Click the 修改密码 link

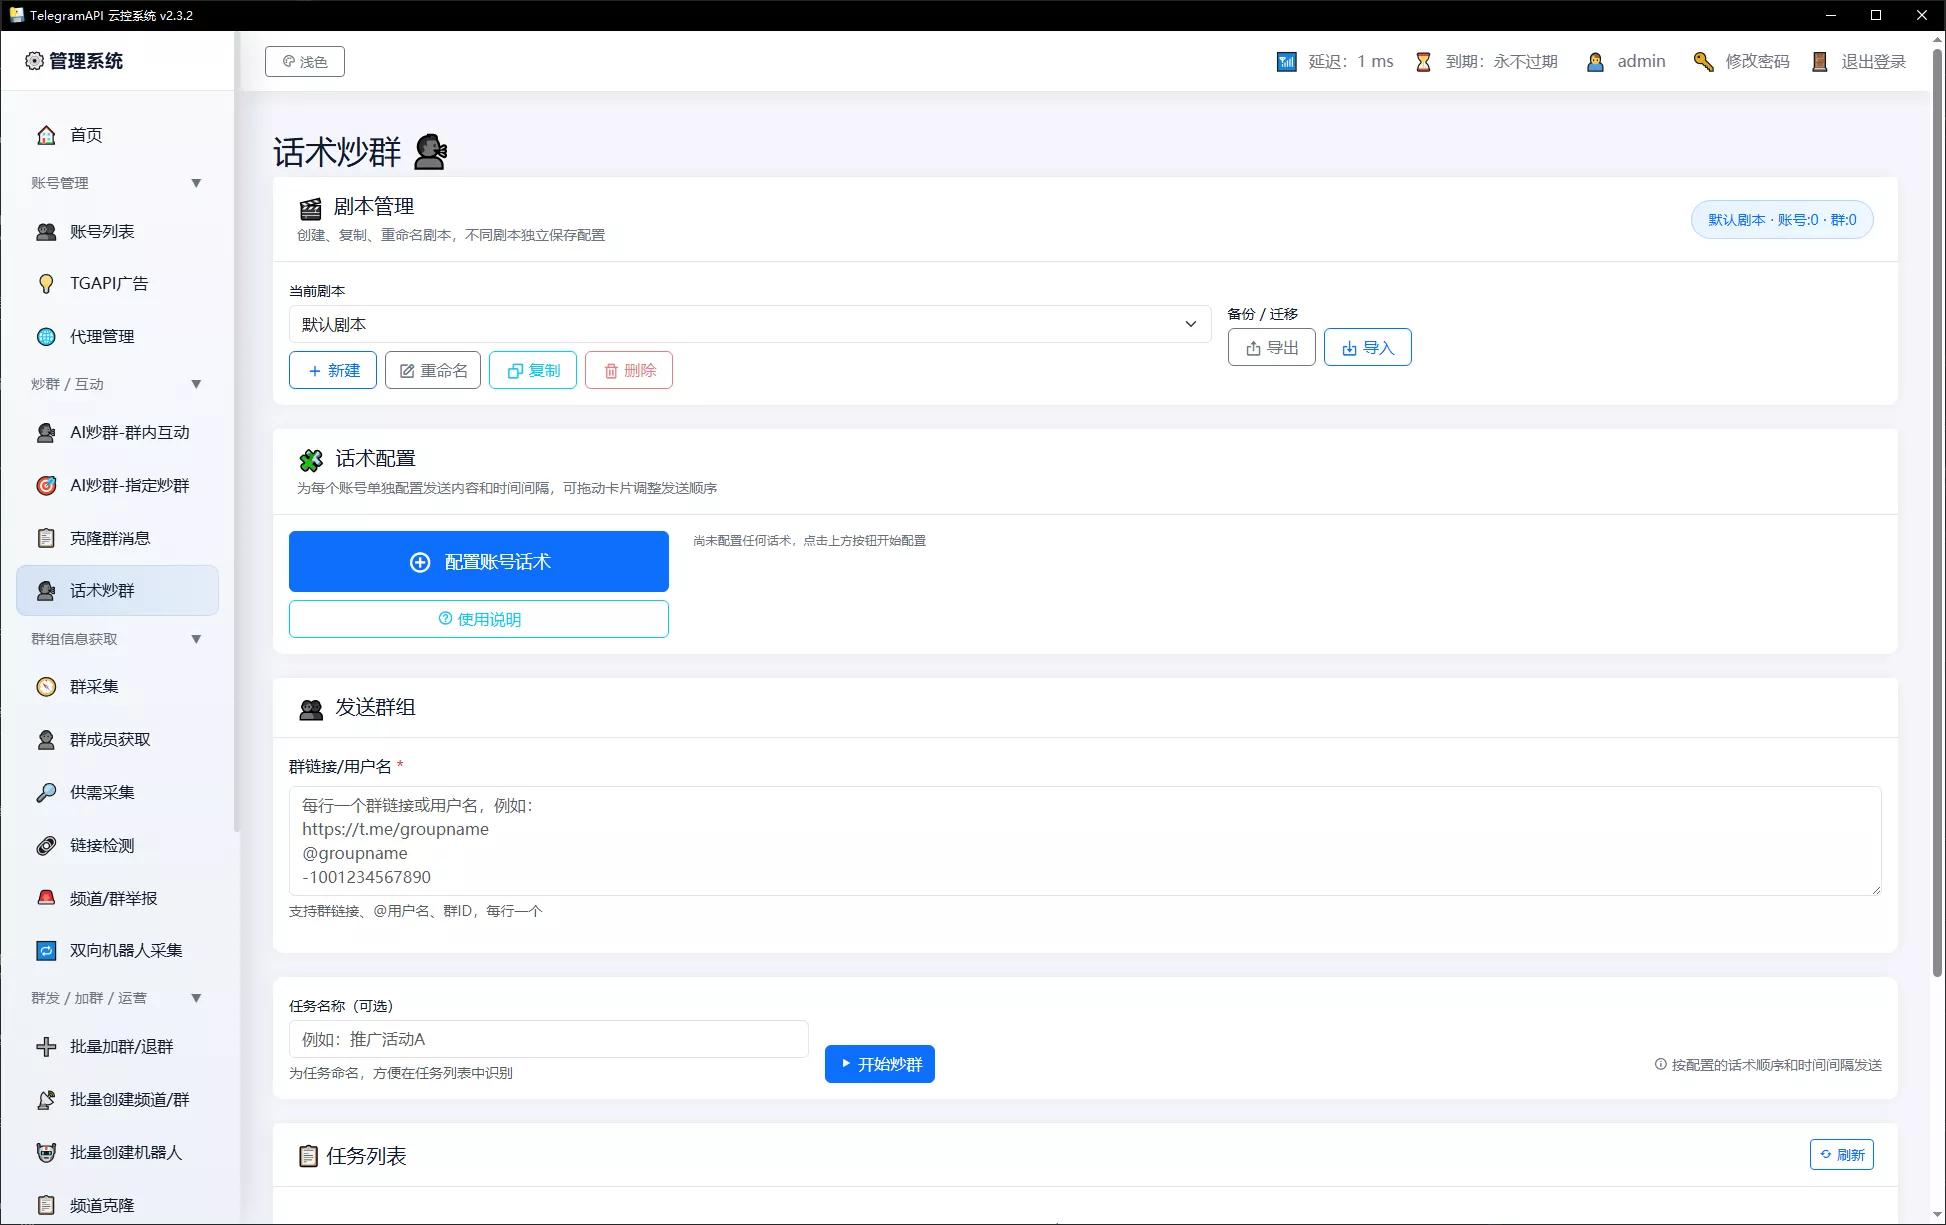(x=1757, y=62)
